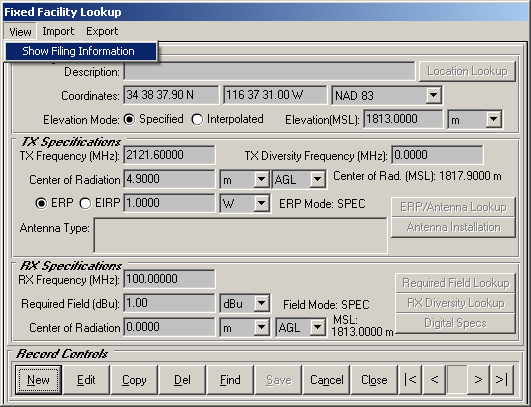Go to next record arrow
This screenshot has width=531, height=407.
[478, 380]
